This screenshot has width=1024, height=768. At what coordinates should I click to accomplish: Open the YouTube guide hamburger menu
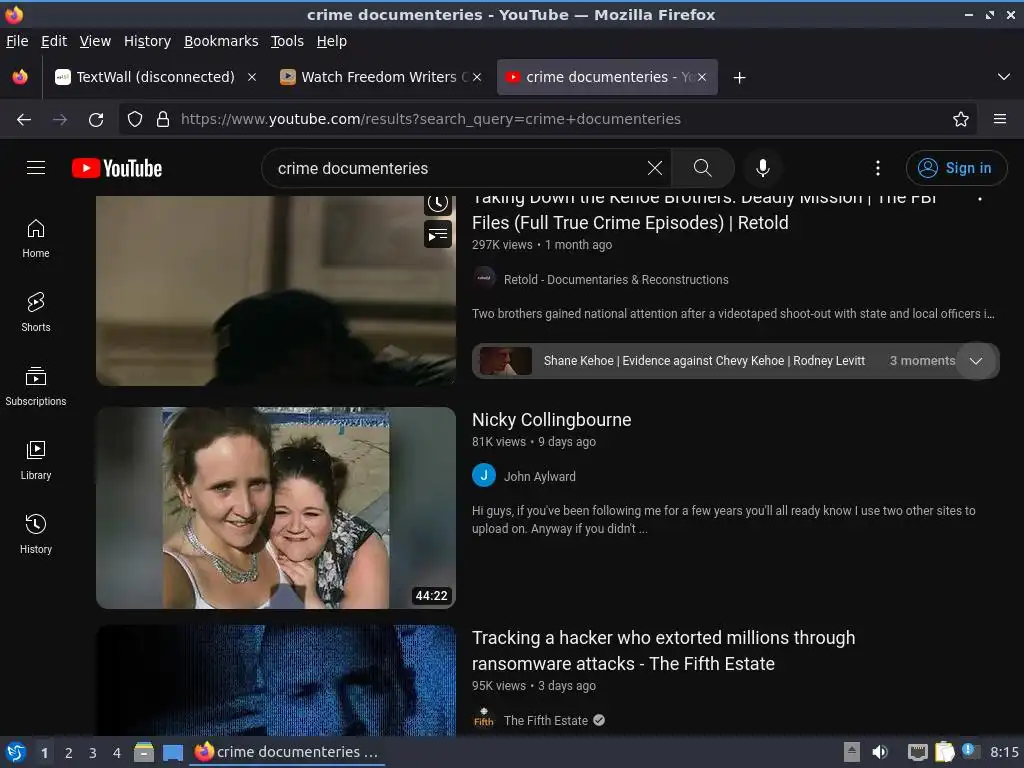pyautogui.click(x=36, y=168)
